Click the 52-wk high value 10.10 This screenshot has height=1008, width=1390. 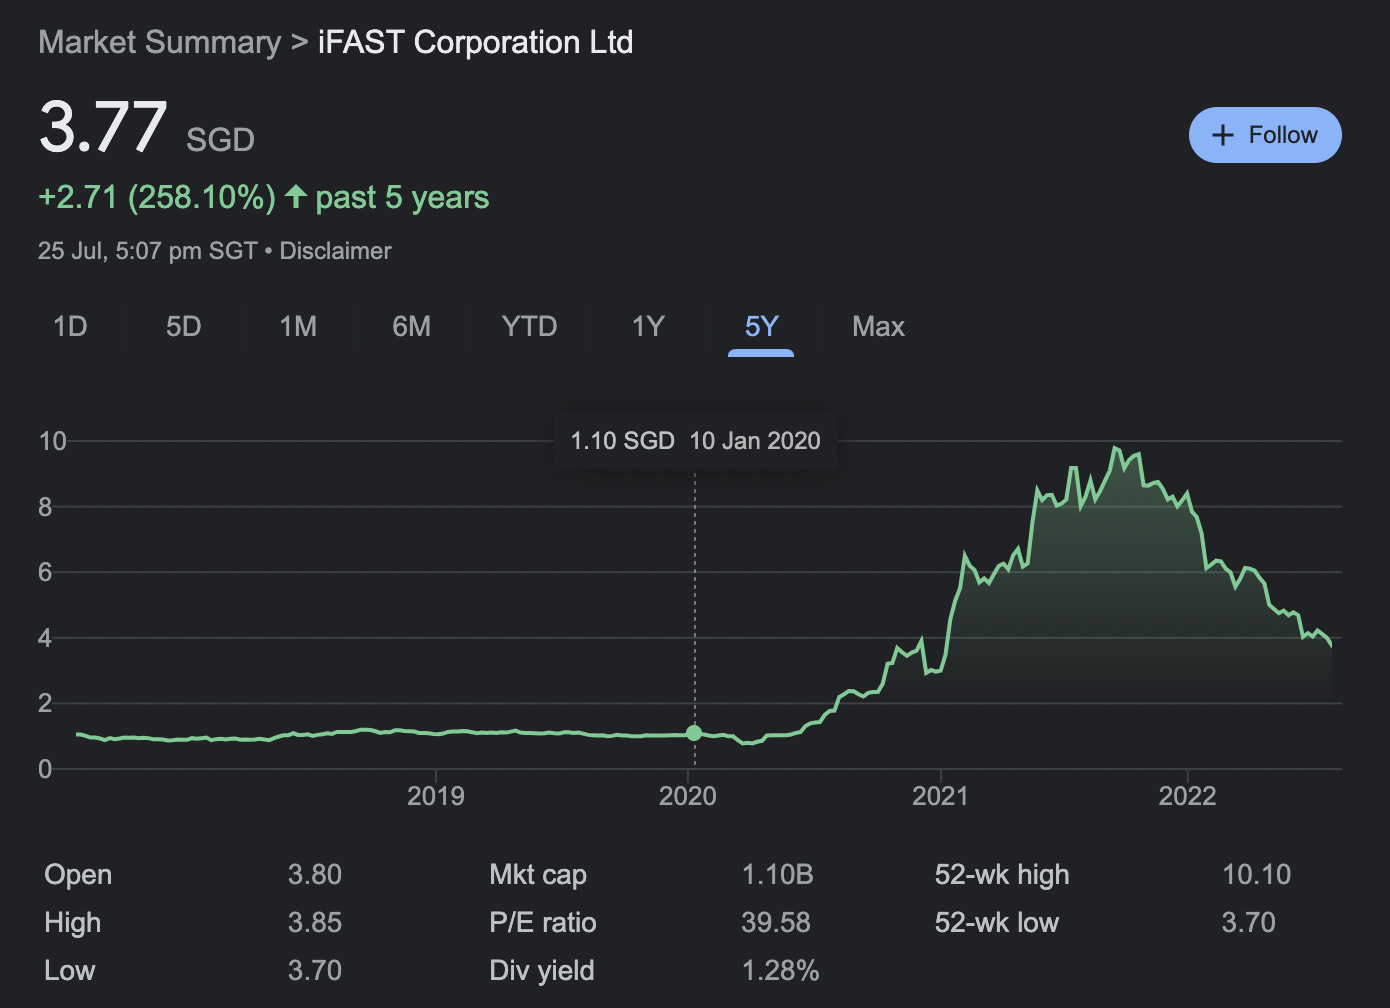[x=1257, y=875]
